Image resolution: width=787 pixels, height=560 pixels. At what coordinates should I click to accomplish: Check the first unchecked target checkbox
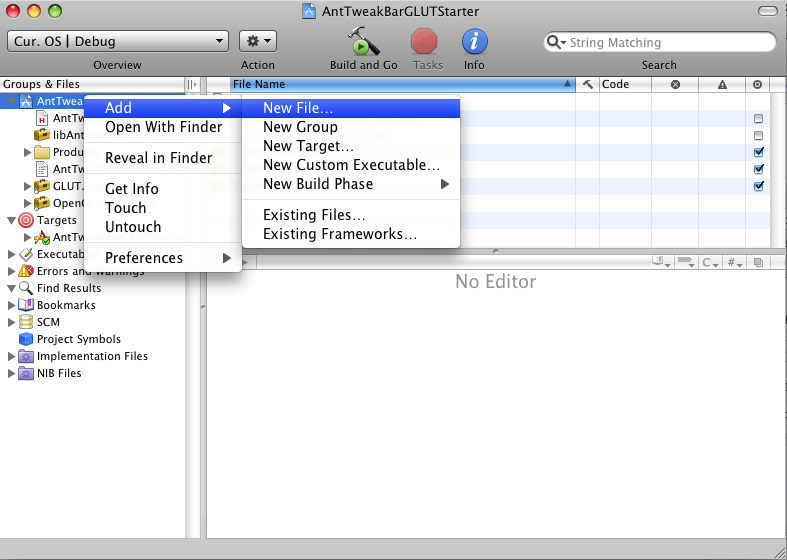pos(758,119)
